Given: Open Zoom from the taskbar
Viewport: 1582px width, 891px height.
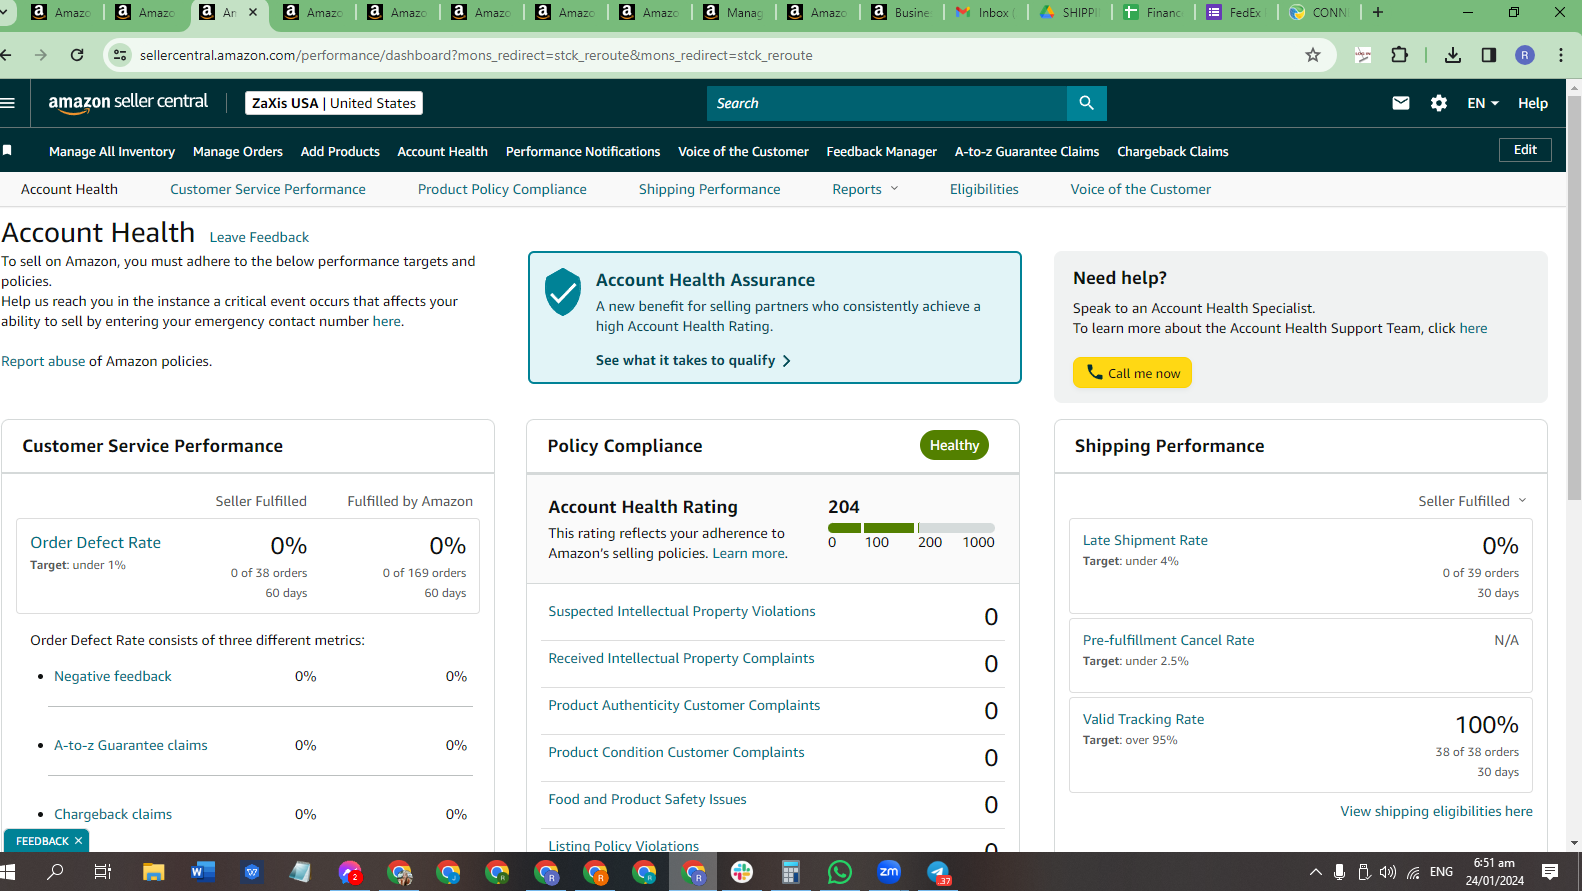Looking at the screenshot, I should point(889,872).
